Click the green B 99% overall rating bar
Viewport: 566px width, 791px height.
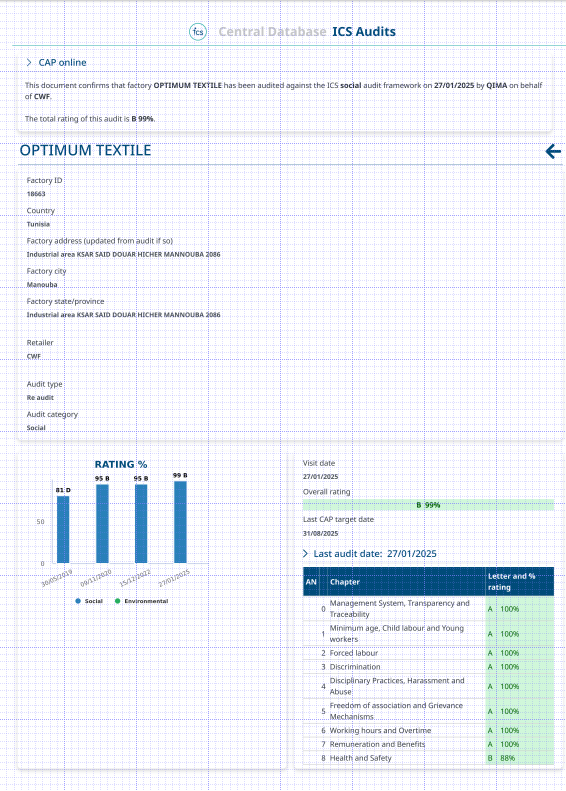(428, 505)
